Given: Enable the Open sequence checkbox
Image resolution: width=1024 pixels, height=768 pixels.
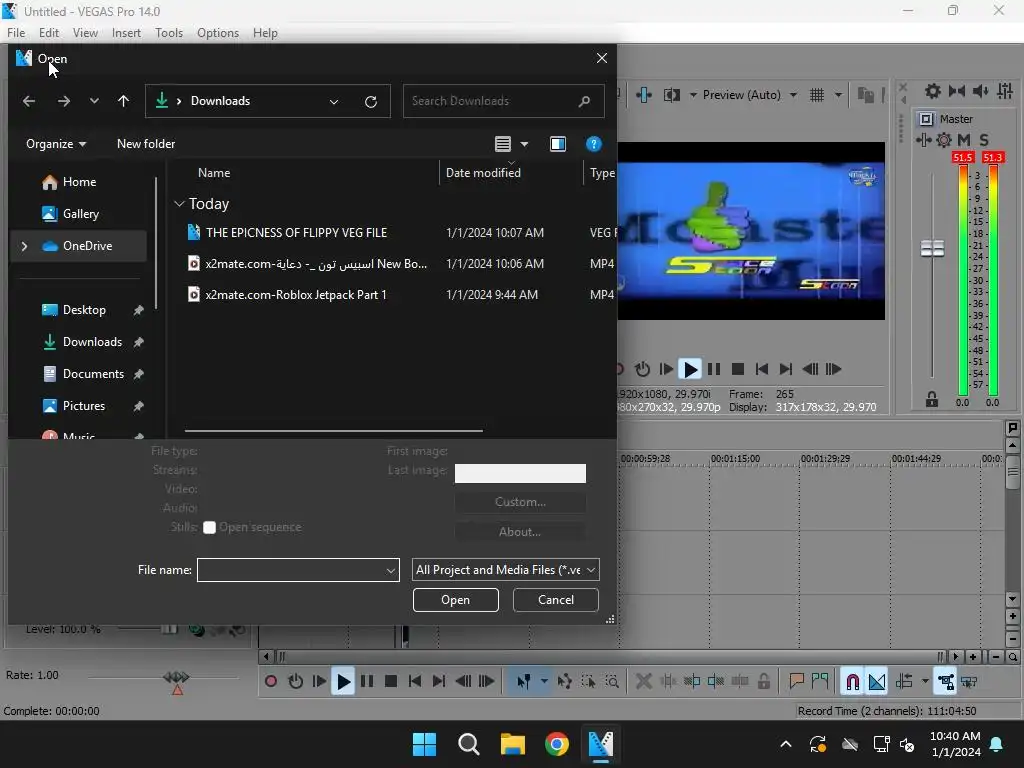Looking at the screenshot, I should click(x=209, y=528).
